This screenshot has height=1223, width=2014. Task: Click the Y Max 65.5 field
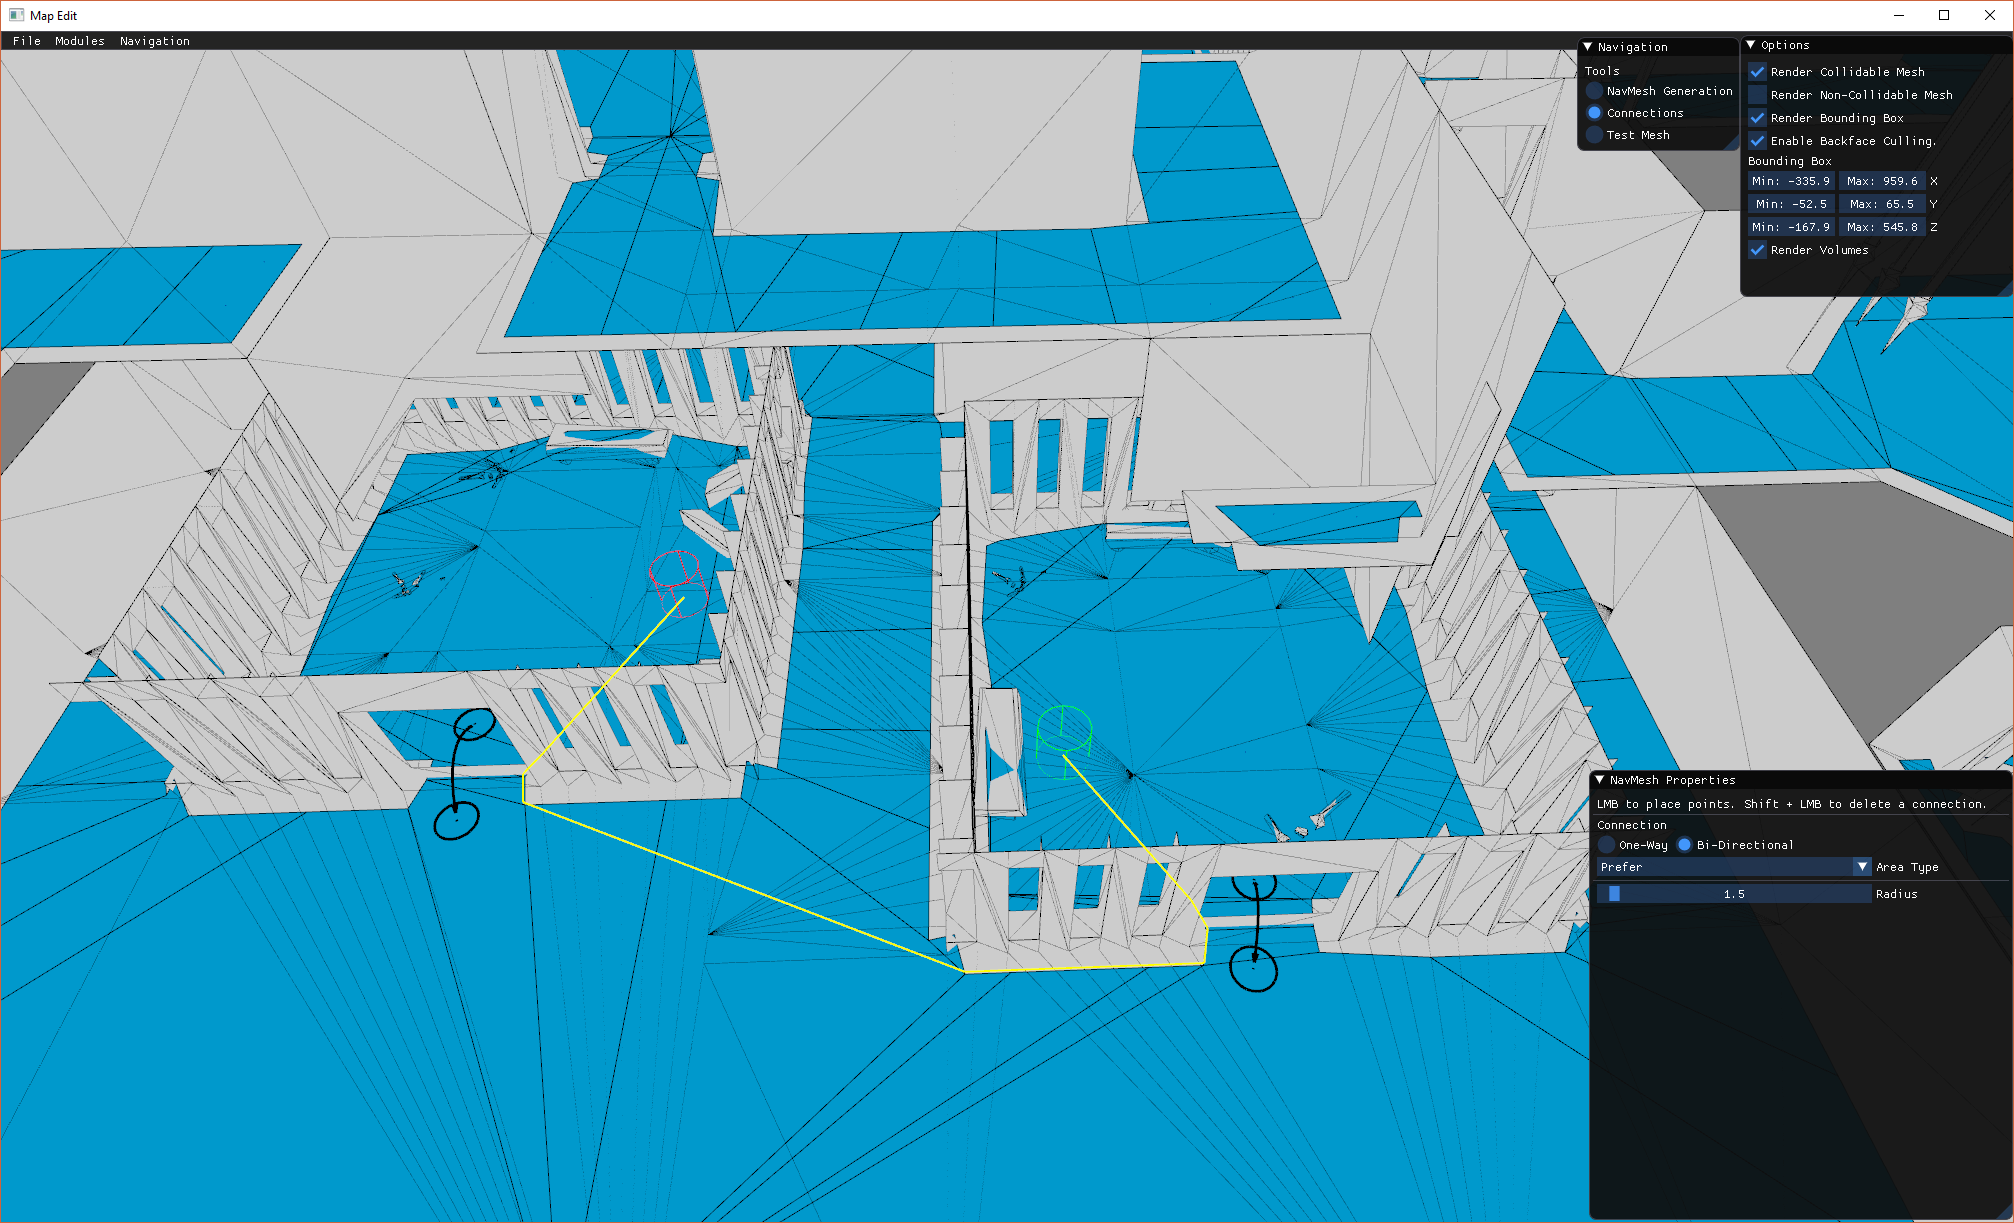click(x=1882, y=204)
